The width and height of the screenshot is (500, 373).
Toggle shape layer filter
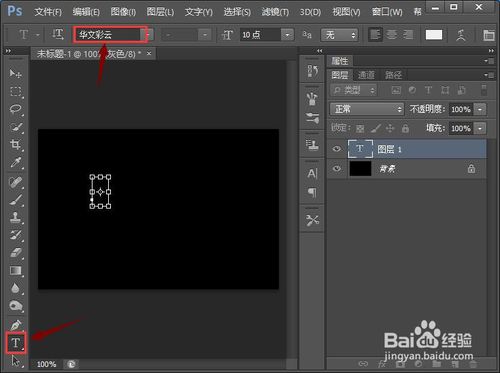tap(445, 90)
